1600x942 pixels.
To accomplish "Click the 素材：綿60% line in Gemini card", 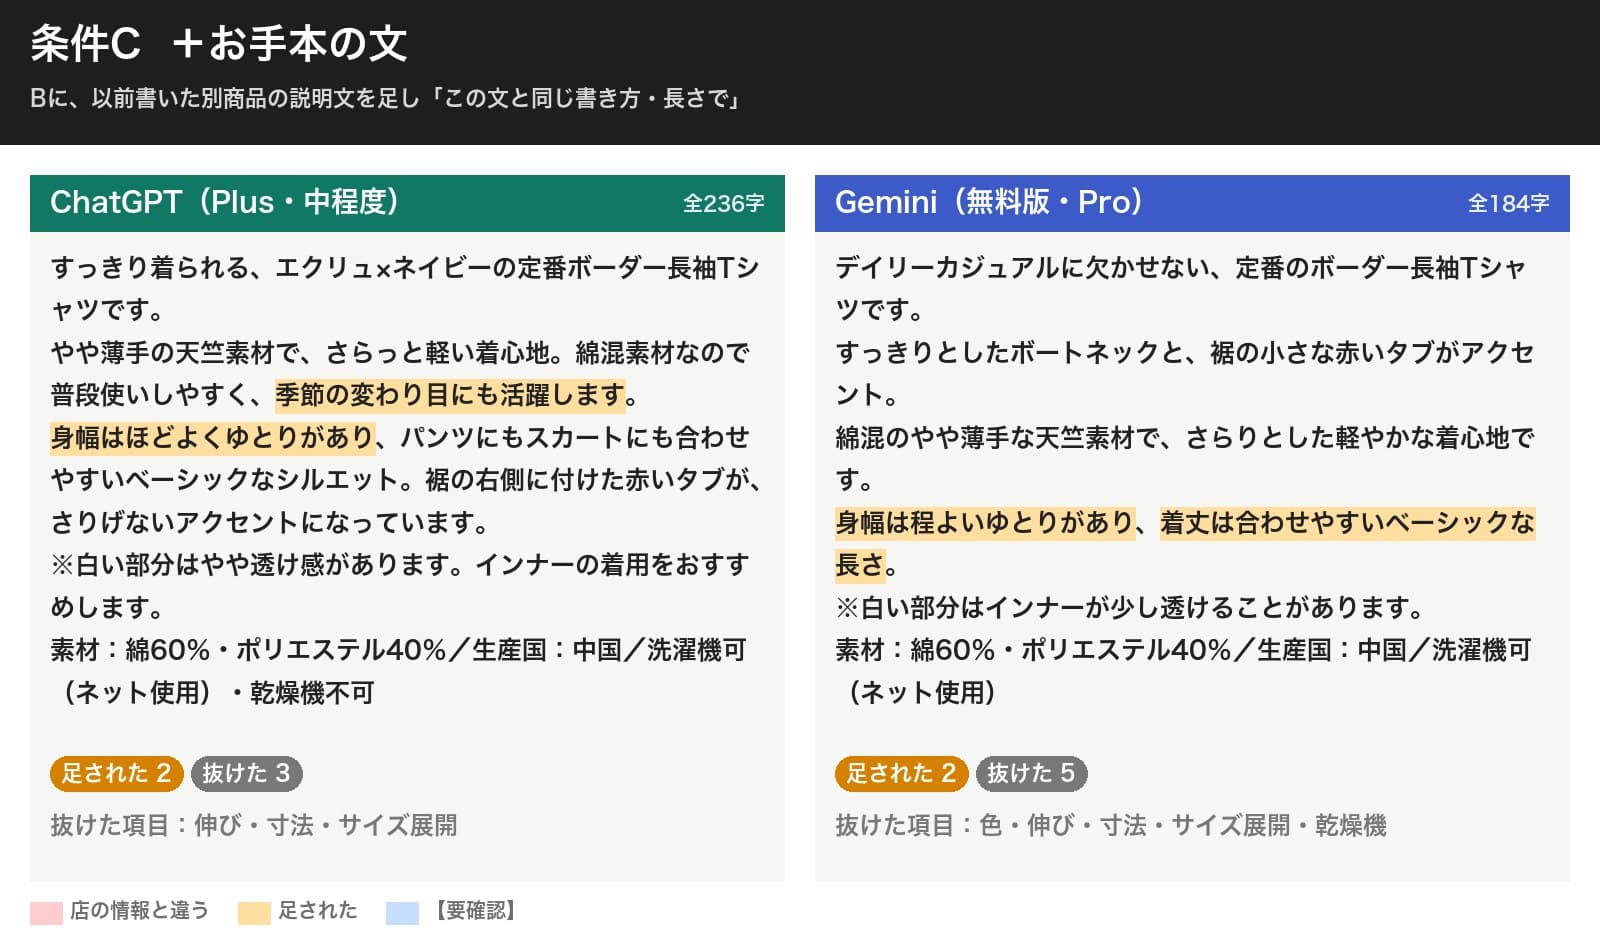I will pos(1183,650).
